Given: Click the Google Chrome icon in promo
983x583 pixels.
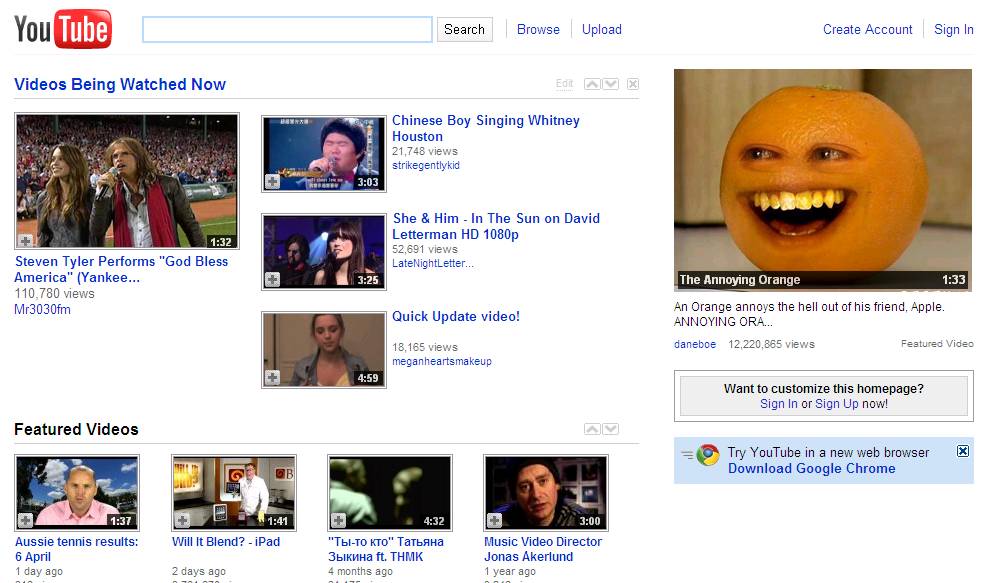Looking at the screenshot, I should click(x=708, y=456).
